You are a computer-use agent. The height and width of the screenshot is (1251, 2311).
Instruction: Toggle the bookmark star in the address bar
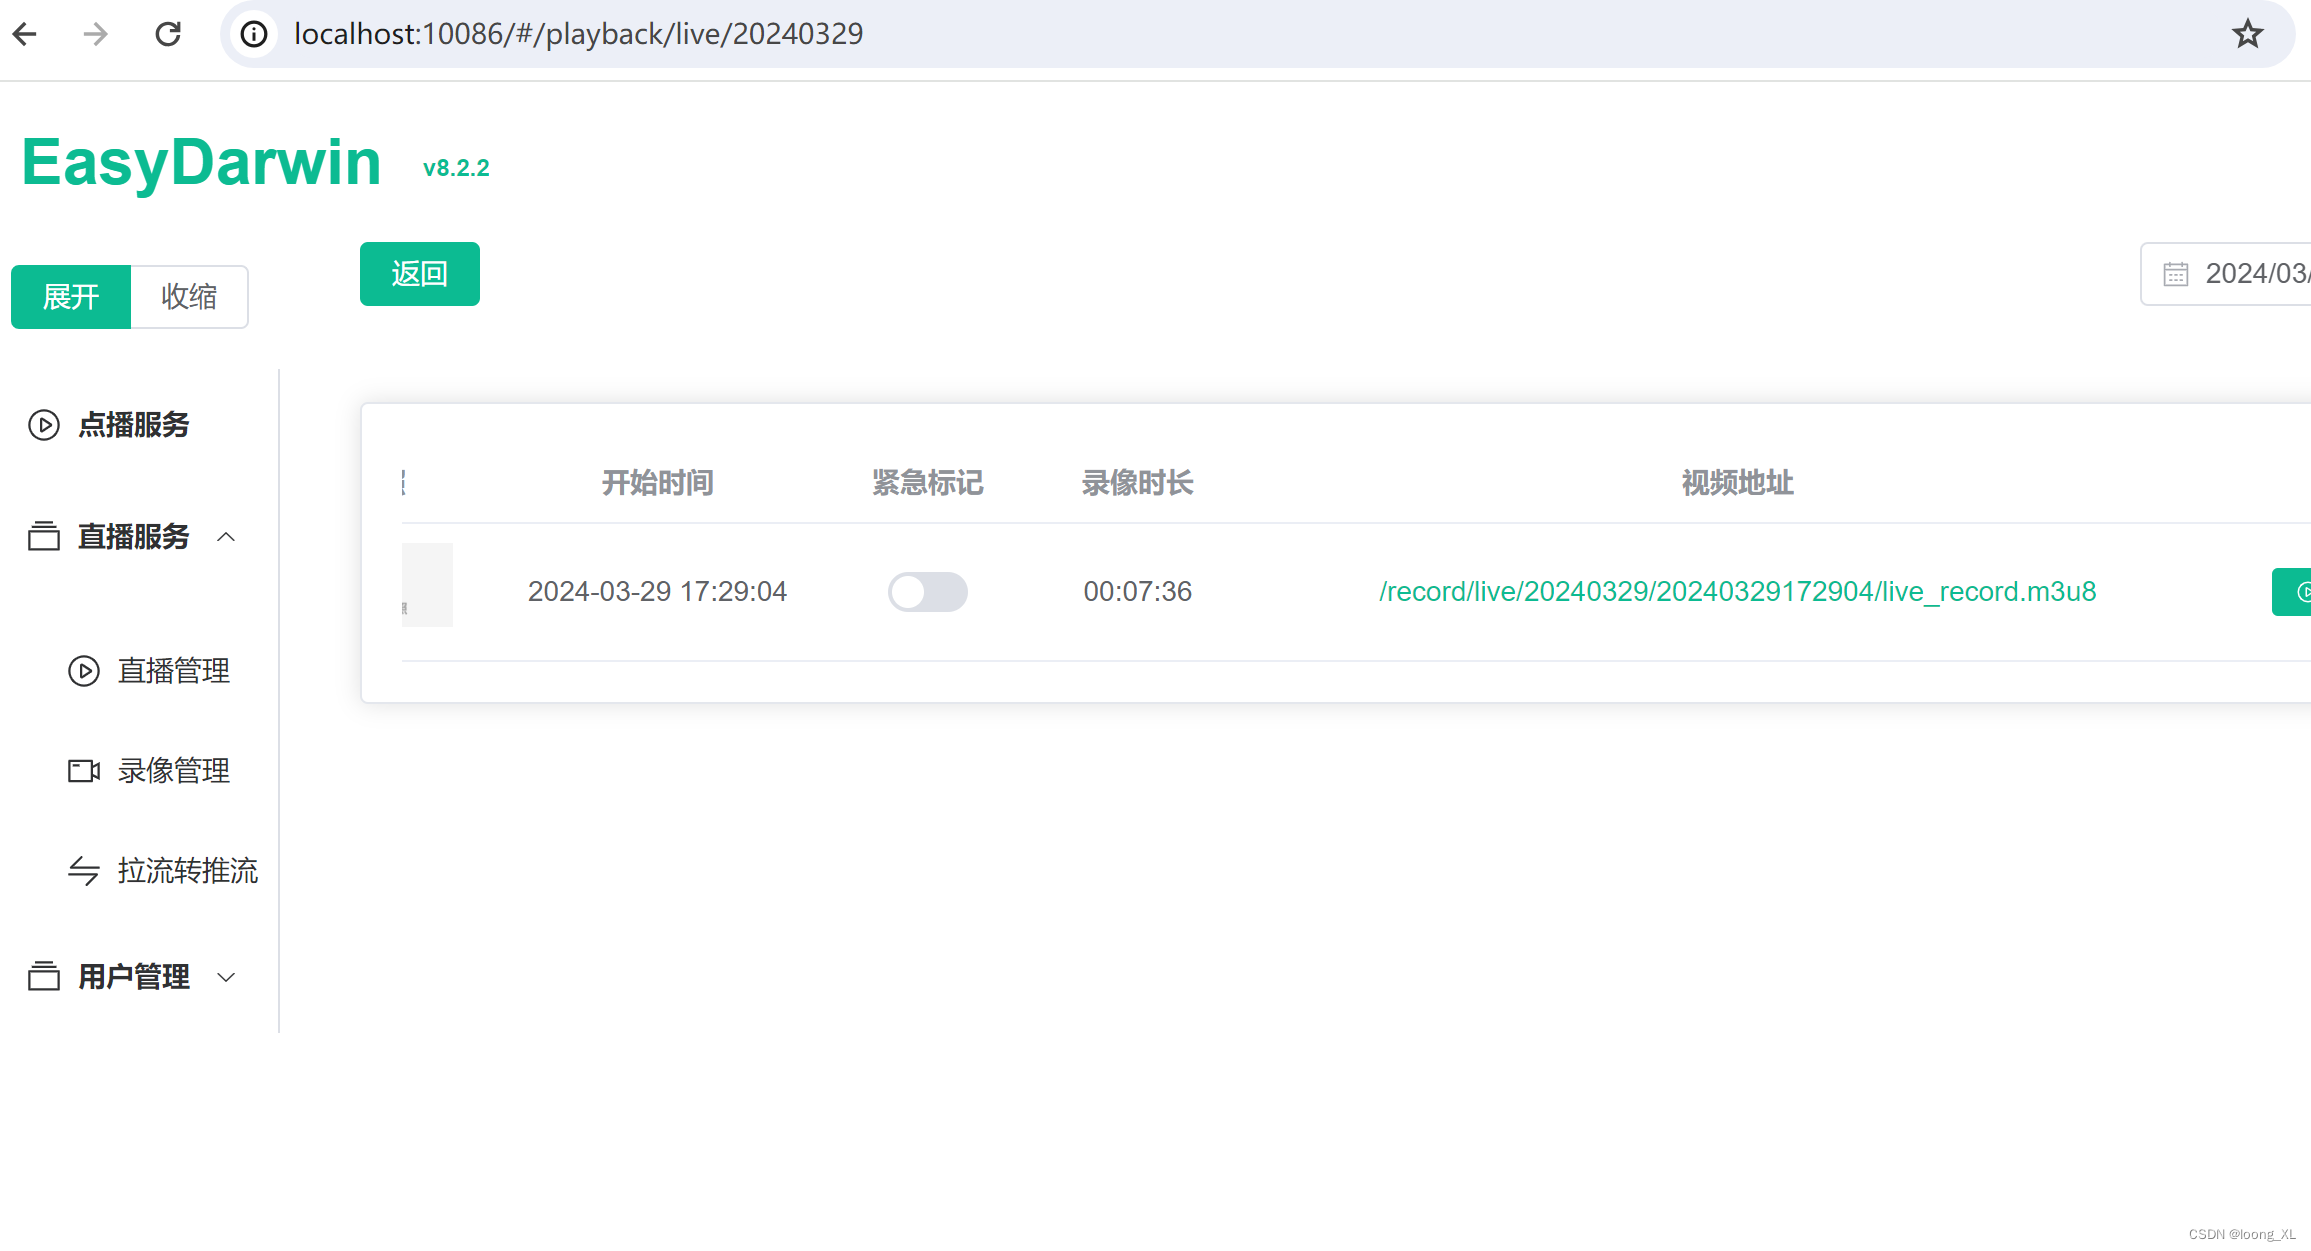[x=2247, y=33]
